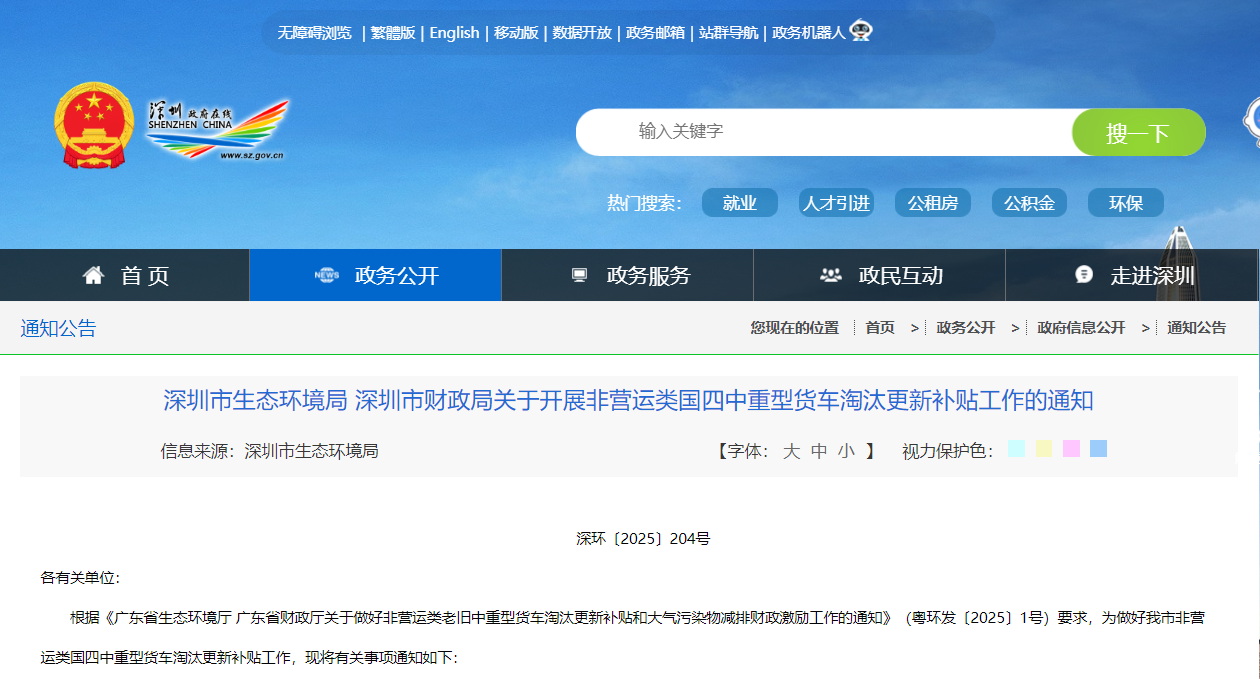Click the NEWS globe icon beside 政务公开
The height and width of the screenshot is (679, 1260).
point(327,275)
